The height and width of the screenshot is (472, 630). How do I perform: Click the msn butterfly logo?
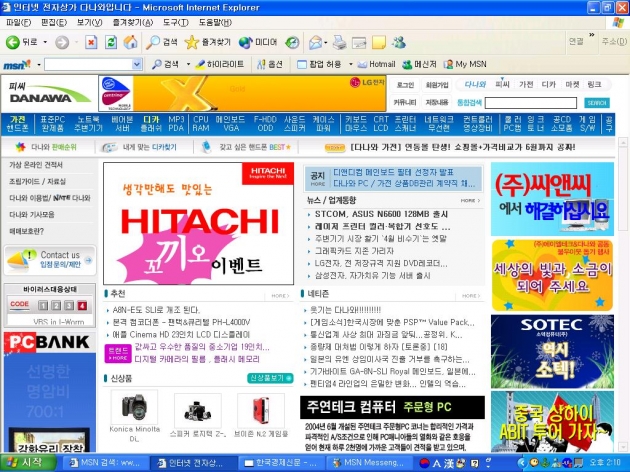tap(17, 64)
